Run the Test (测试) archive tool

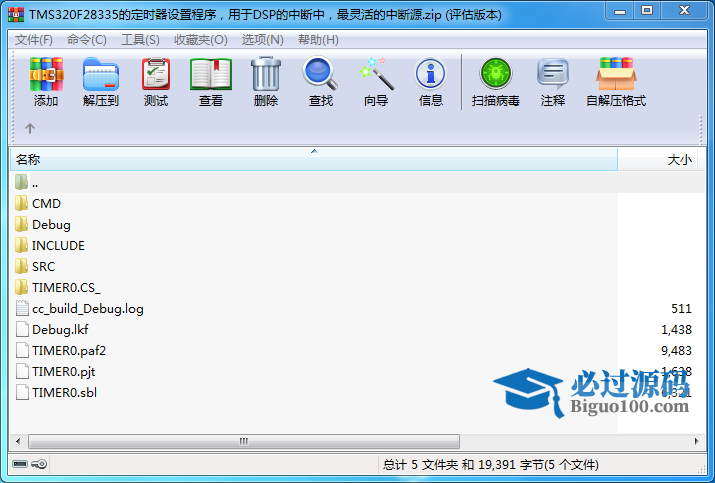[x=156, y=74]
